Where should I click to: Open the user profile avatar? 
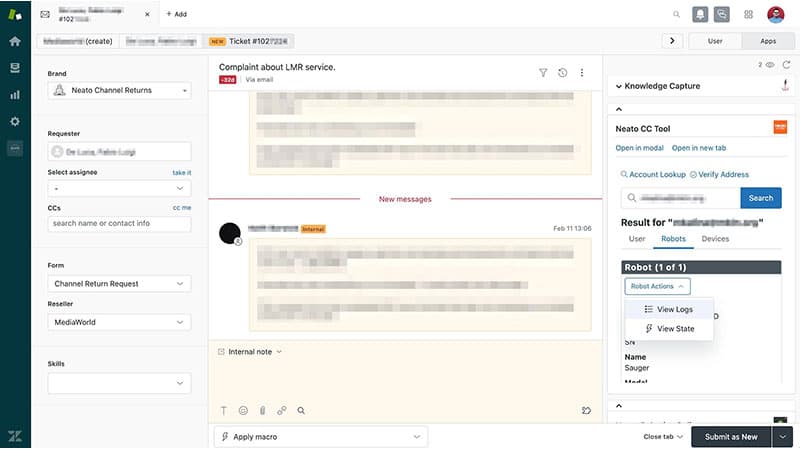tap(776, 14)
